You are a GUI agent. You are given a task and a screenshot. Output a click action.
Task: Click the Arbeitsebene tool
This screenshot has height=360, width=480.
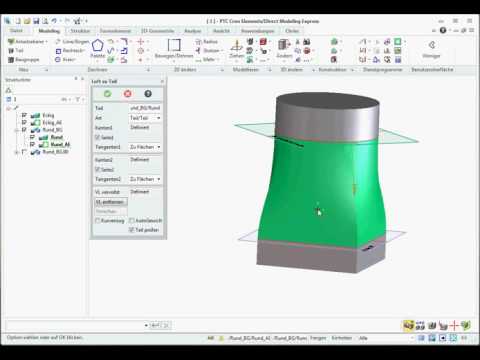click(x=28, y=42)
